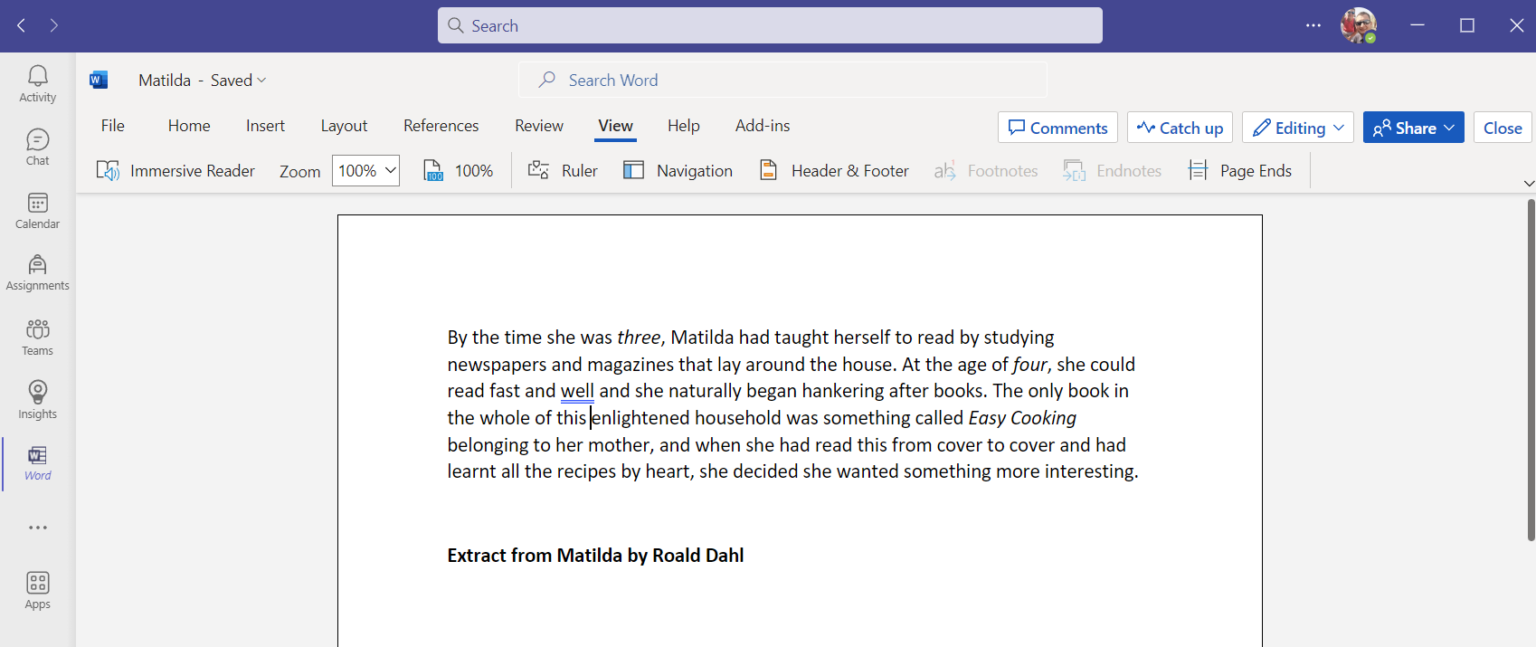This screenshot has height=647, width=1536.
Task: Open the Editing mode dropdown
Action: (x=1297, y=127)
